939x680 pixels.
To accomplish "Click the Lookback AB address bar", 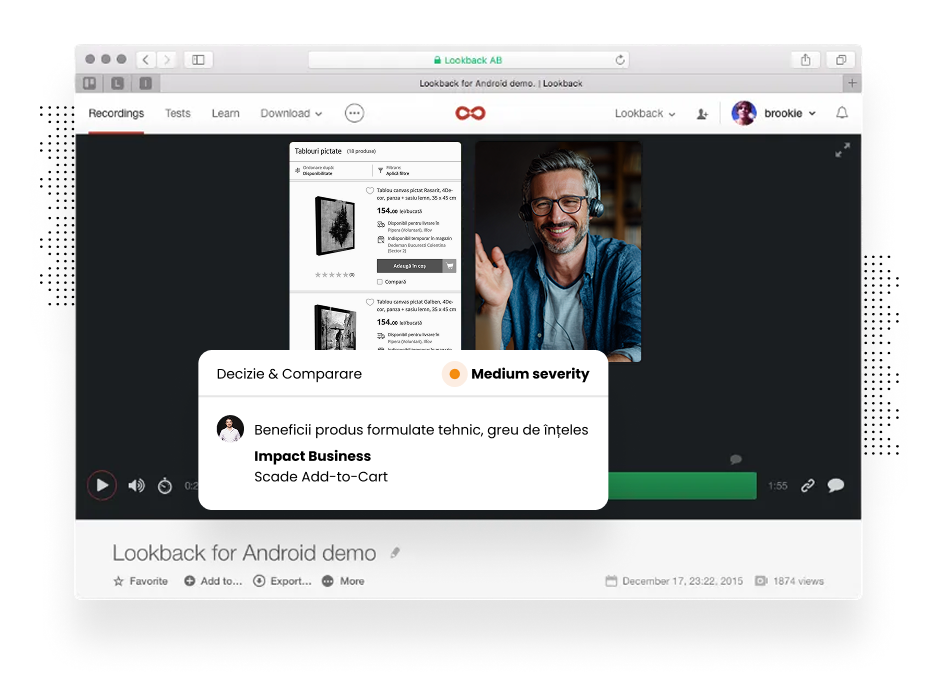I will point(468,60).
